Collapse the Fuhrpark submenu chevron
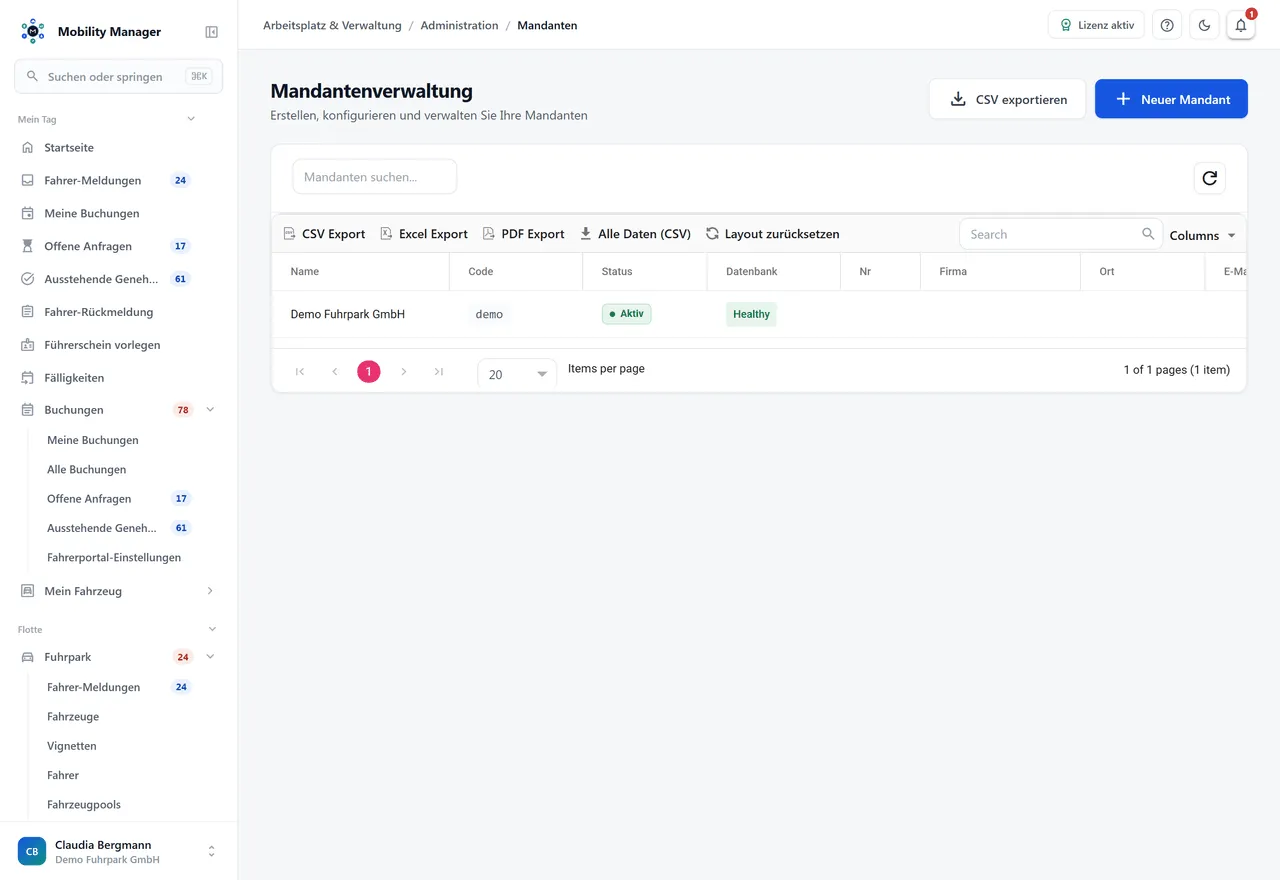The width and height of the screenshot is (1280, 880). tap(210, 657)
